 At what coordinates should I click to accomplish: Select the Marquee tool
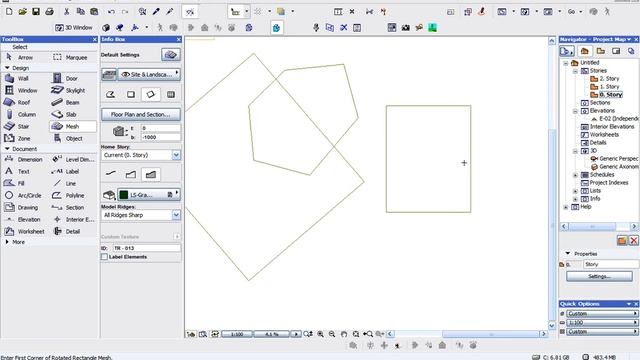point(70,58)
